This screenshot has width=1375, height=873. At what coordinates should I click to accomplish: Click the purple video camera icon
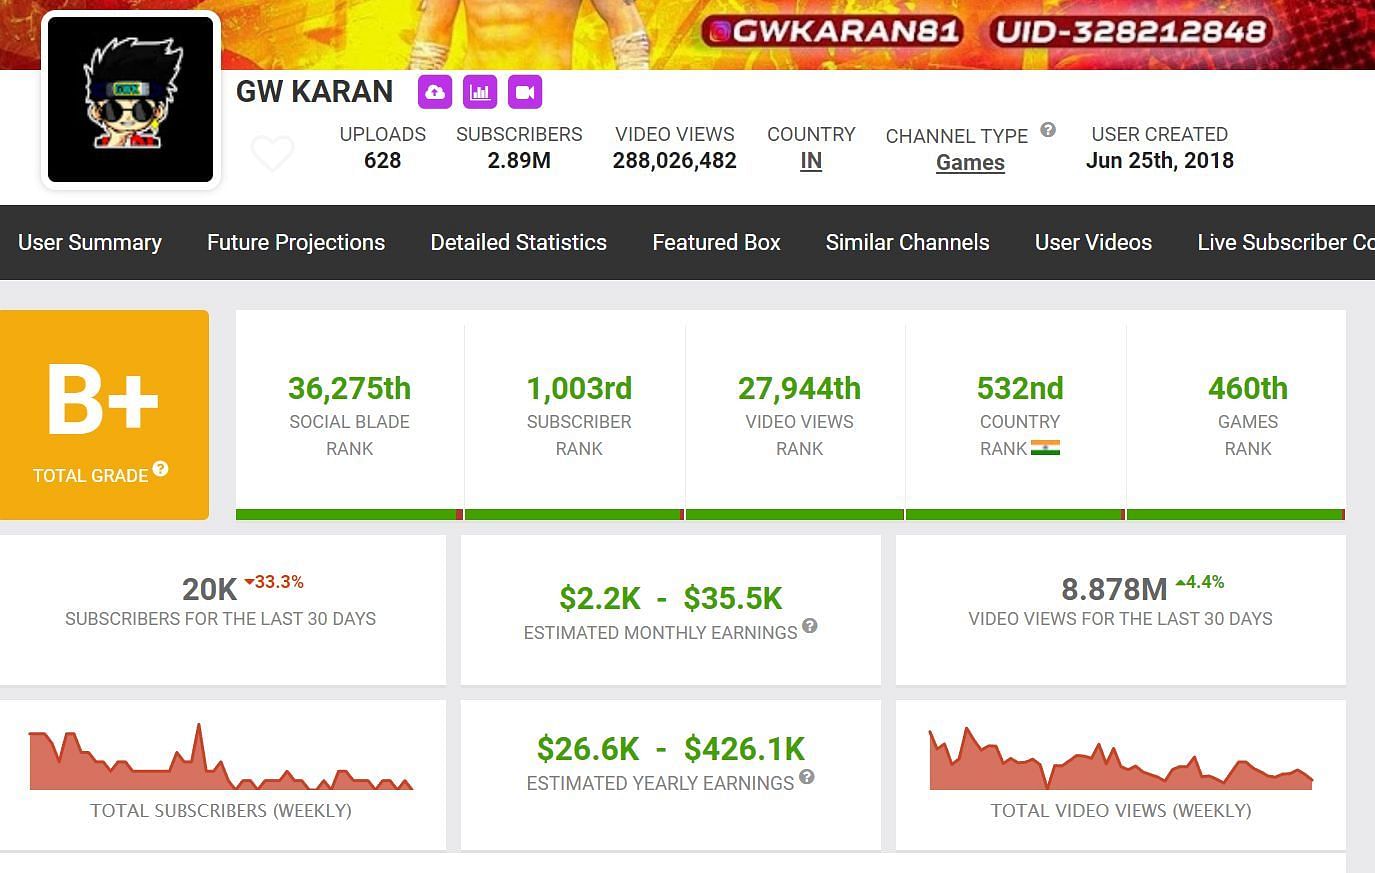pyautogui.click(x=525, y=92)
